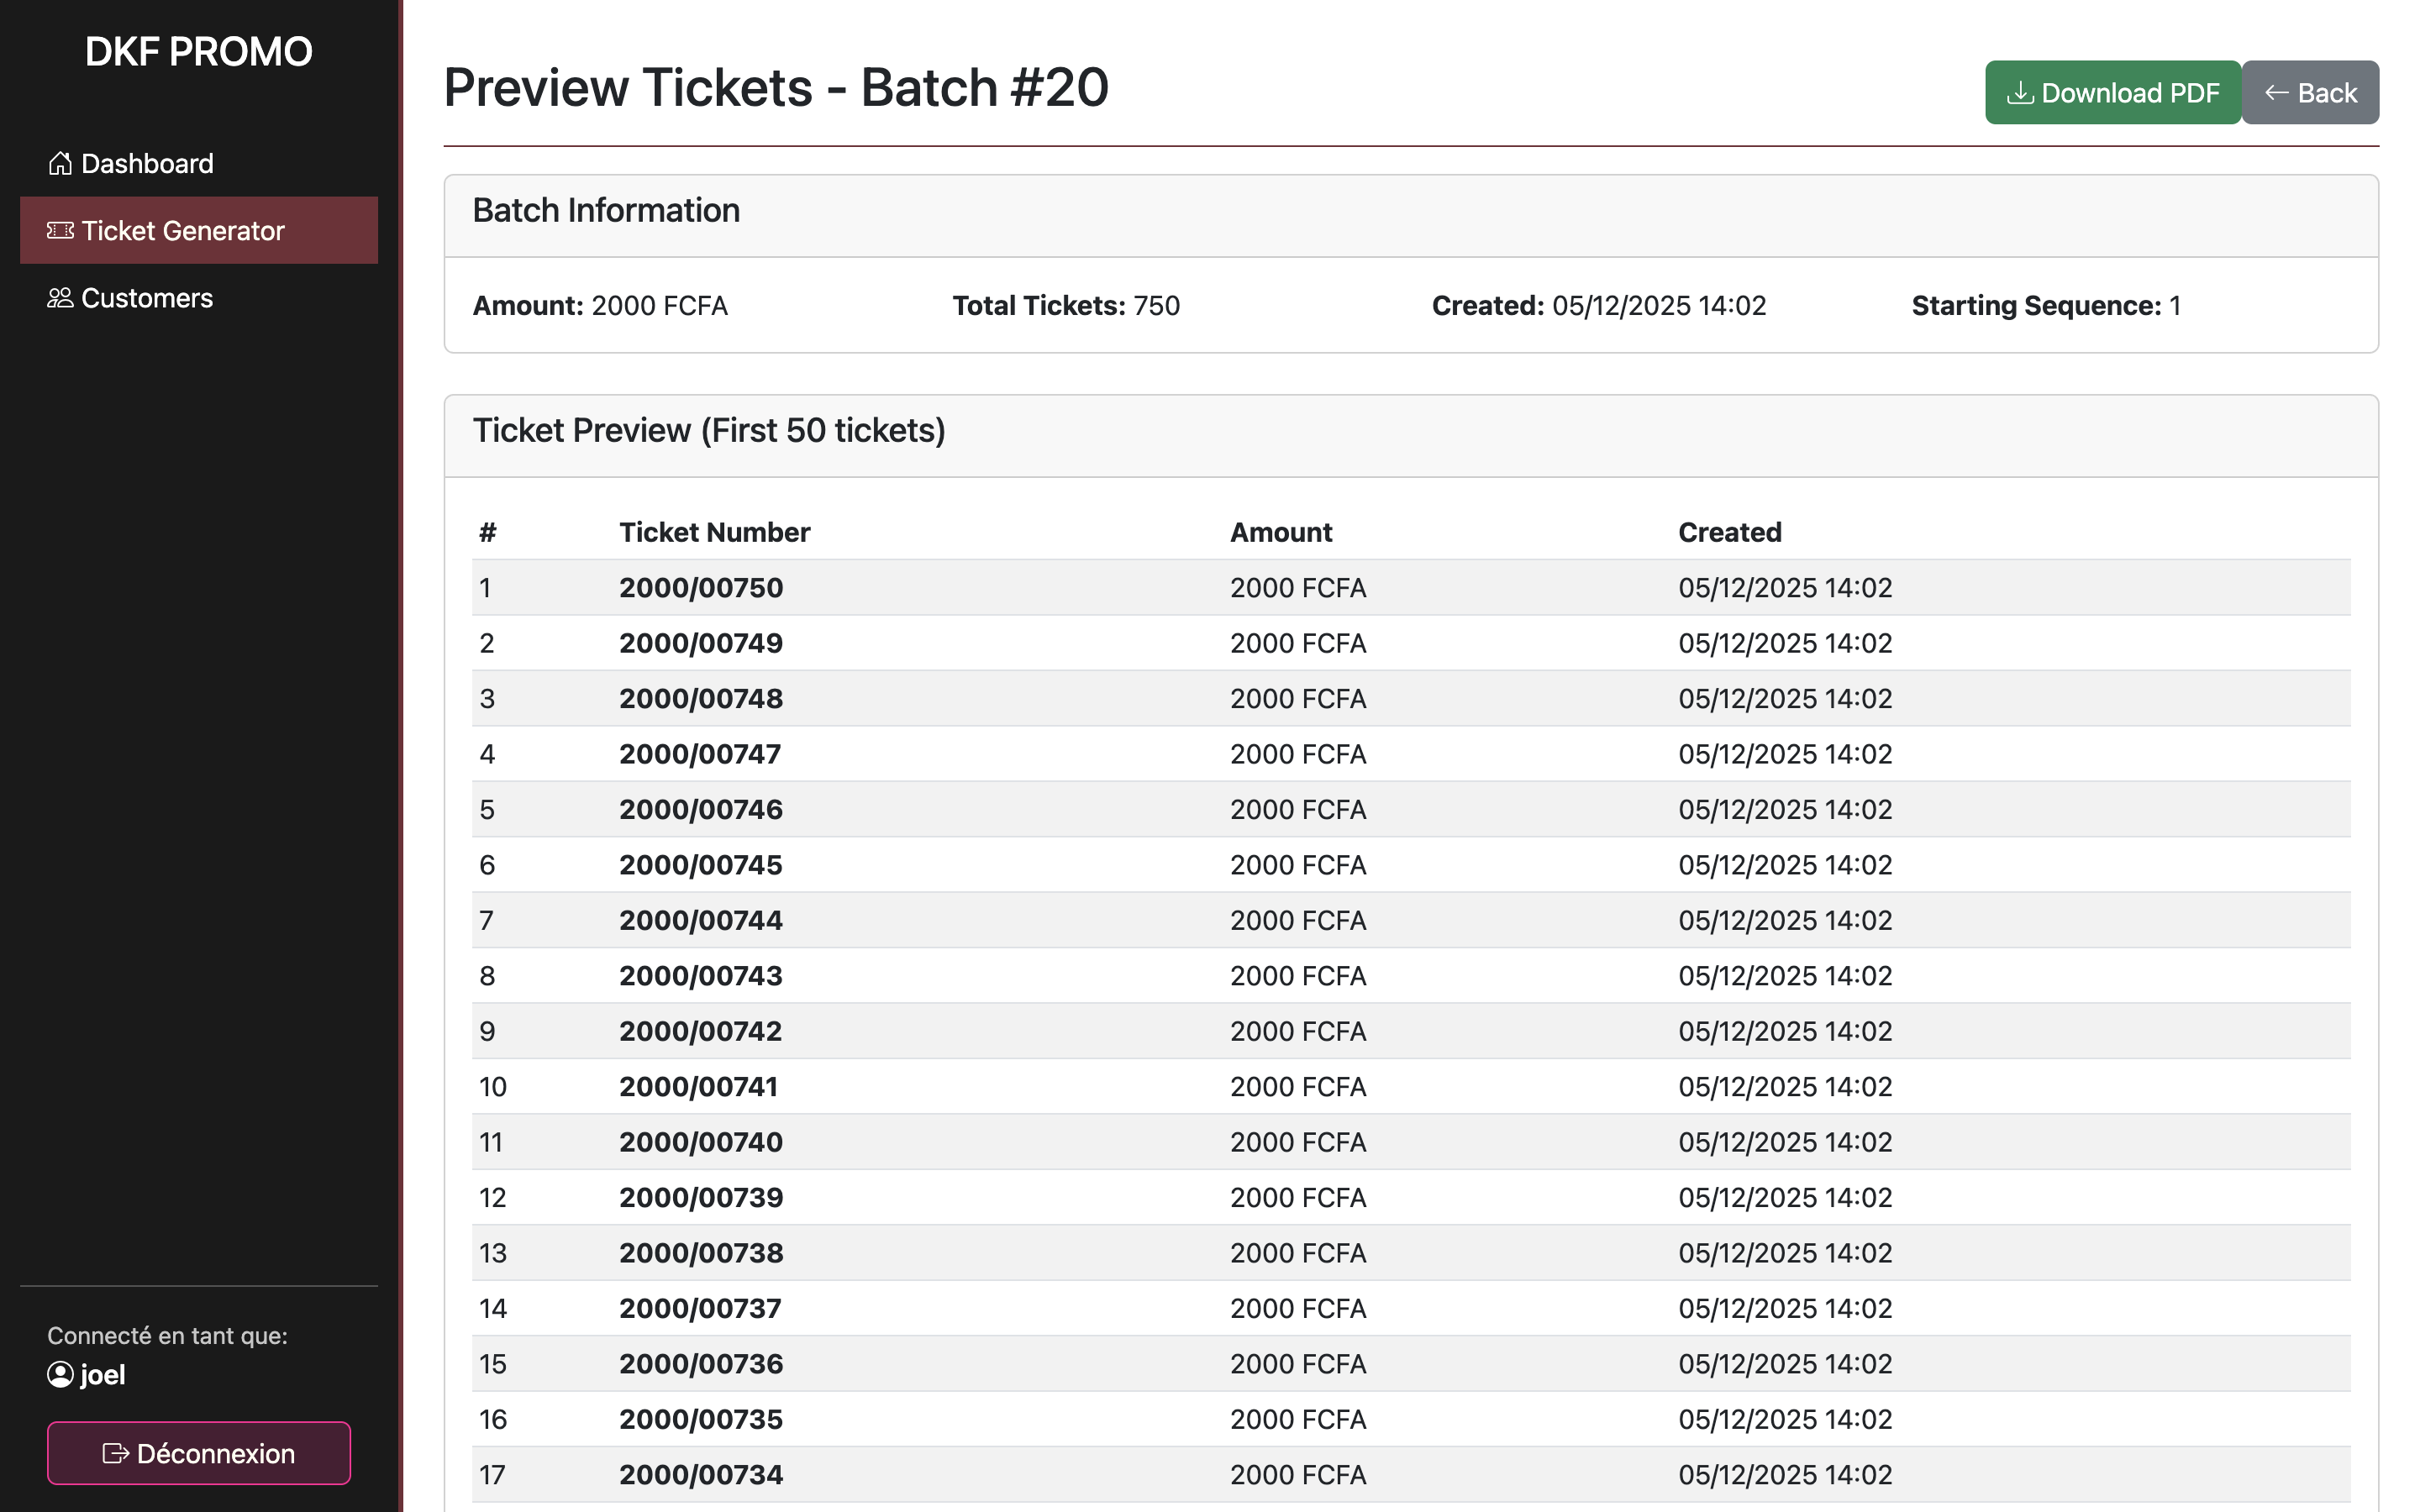Click the logout icon in Déconnexion
The height and width of the screenshot is (1512, 2420).
(115, 1454)
